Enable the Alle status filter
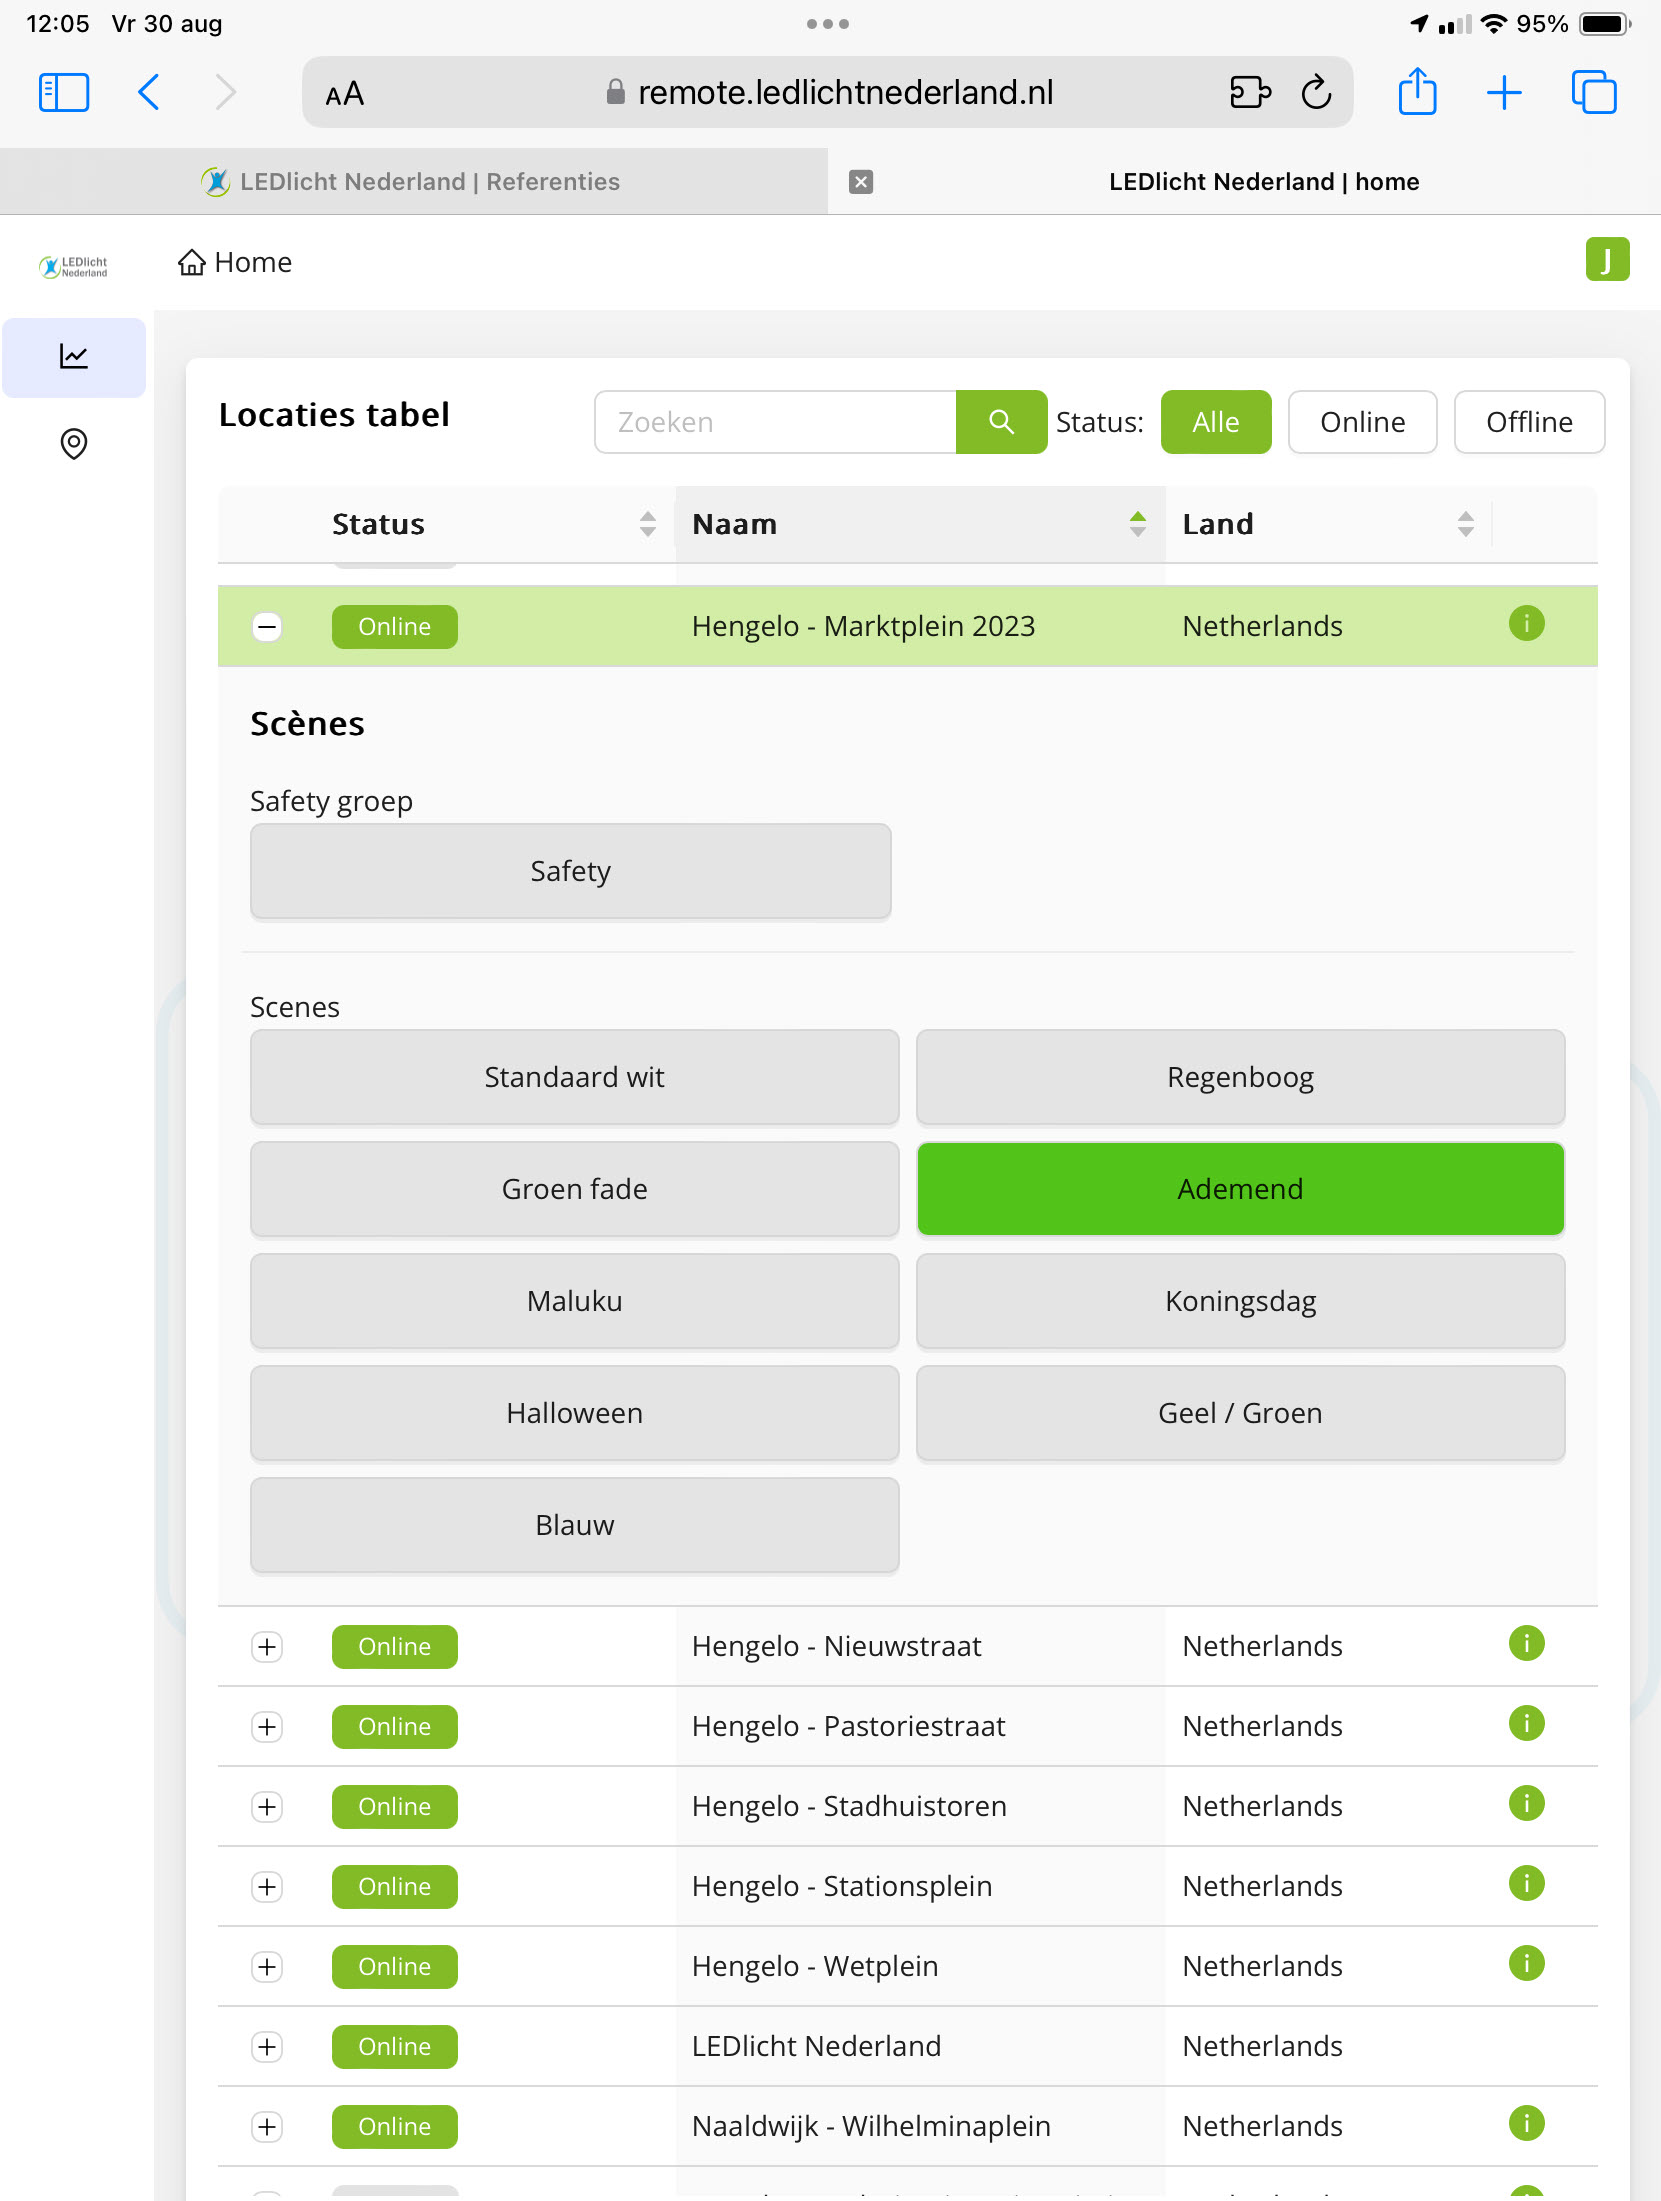The height and width of the screenshot is (2201, 1661). 1216,422
